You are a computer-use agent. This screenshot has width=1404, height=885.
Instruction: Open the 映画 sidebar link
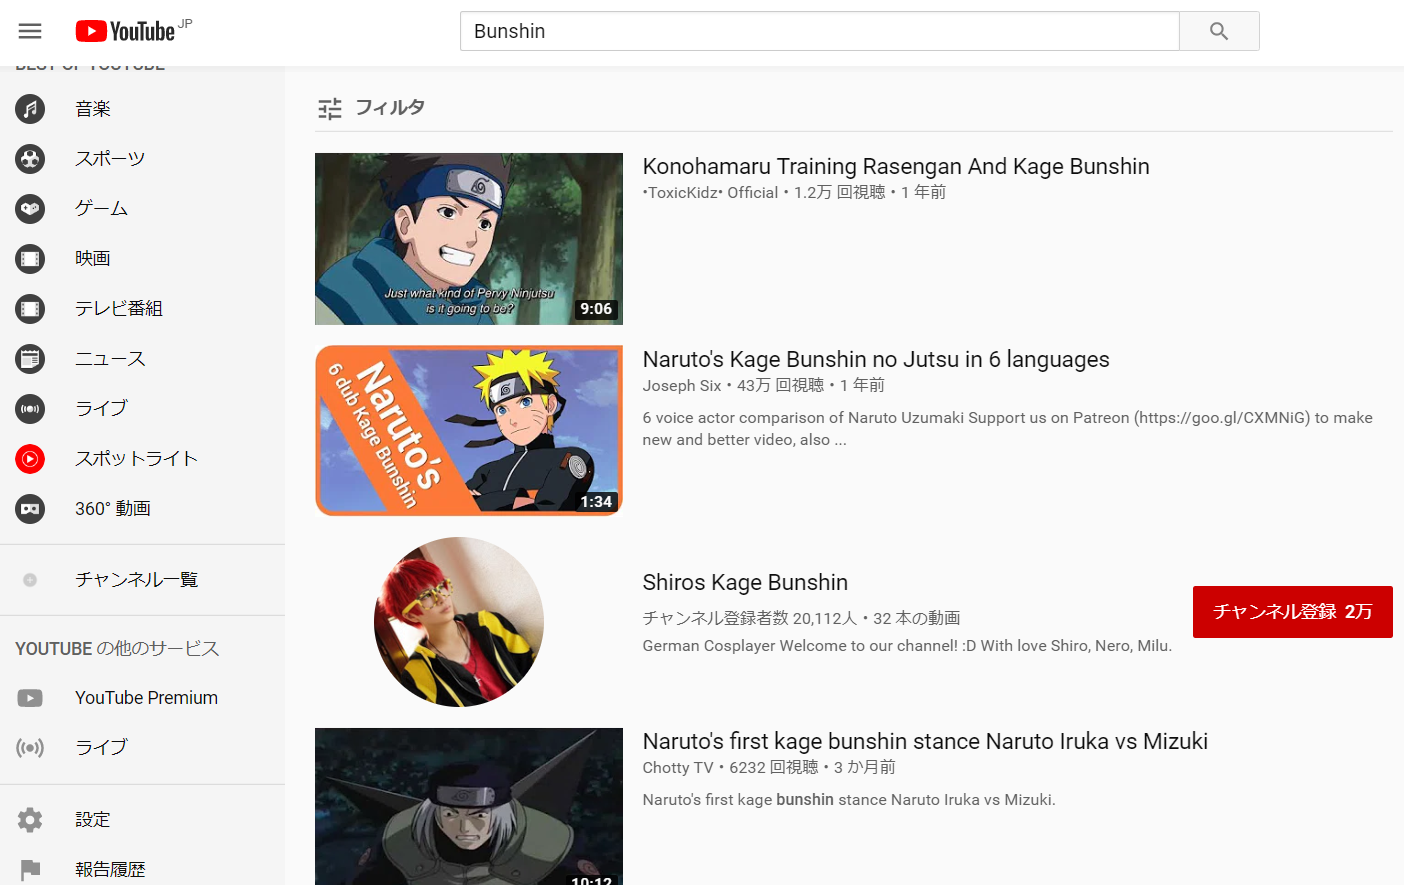93,259
